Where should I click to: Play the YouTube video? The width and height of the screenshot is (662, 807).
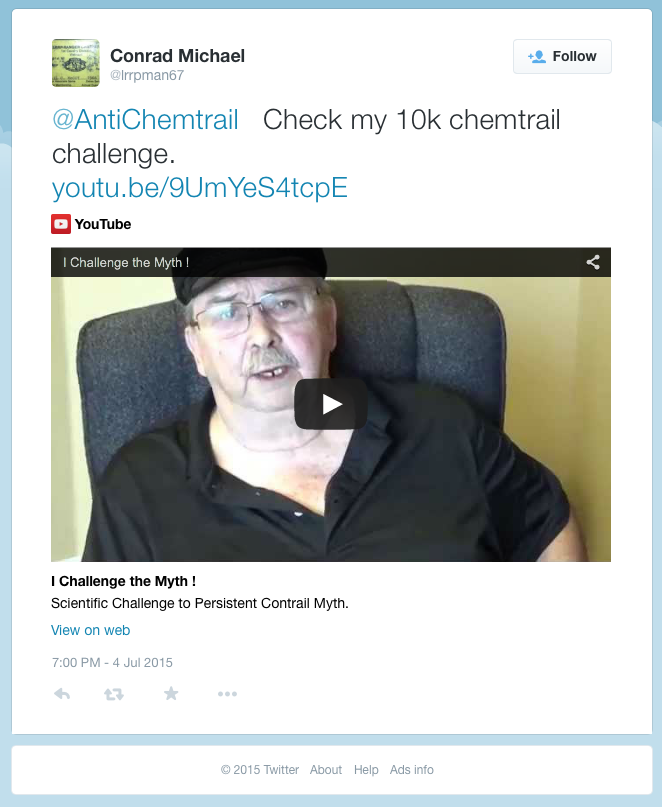pyautogui.click(x=331, y=404)
